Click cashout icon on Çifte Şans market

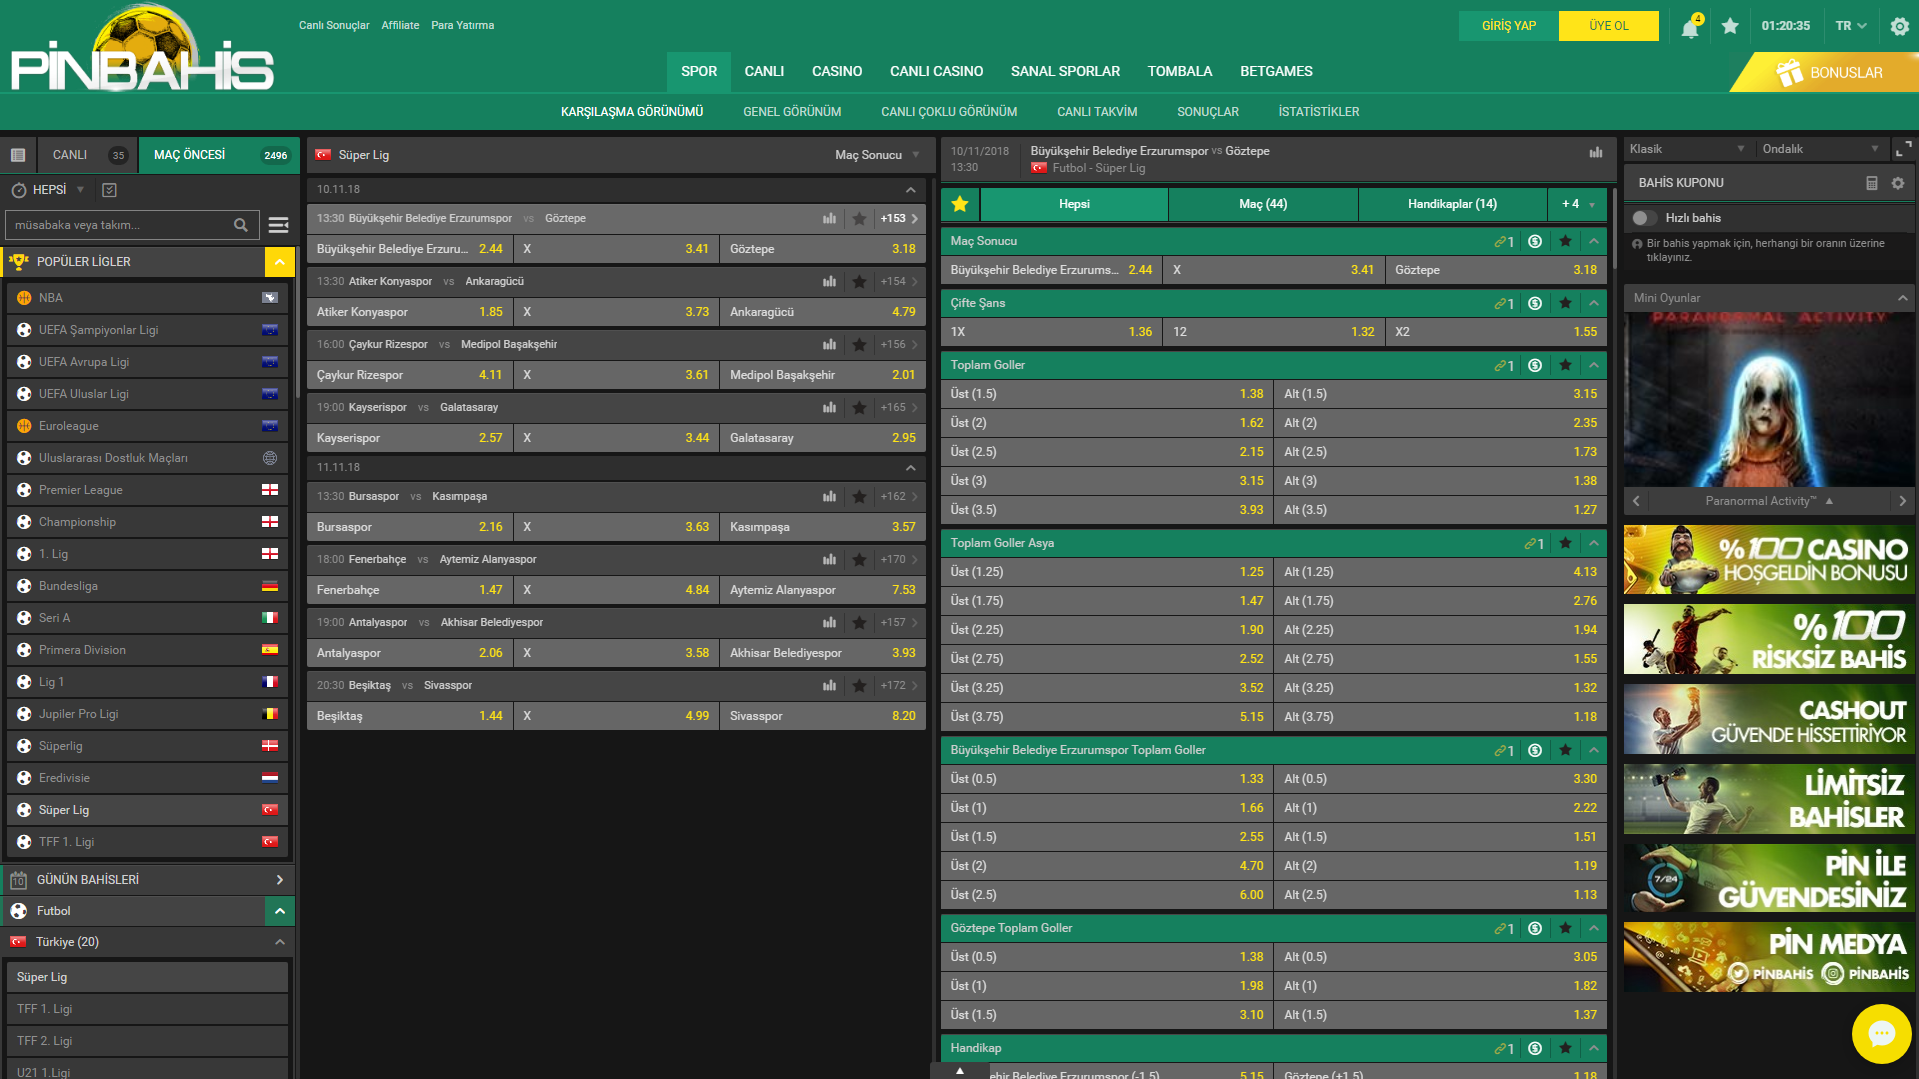pyautogui.click(x=1535, y=304)
